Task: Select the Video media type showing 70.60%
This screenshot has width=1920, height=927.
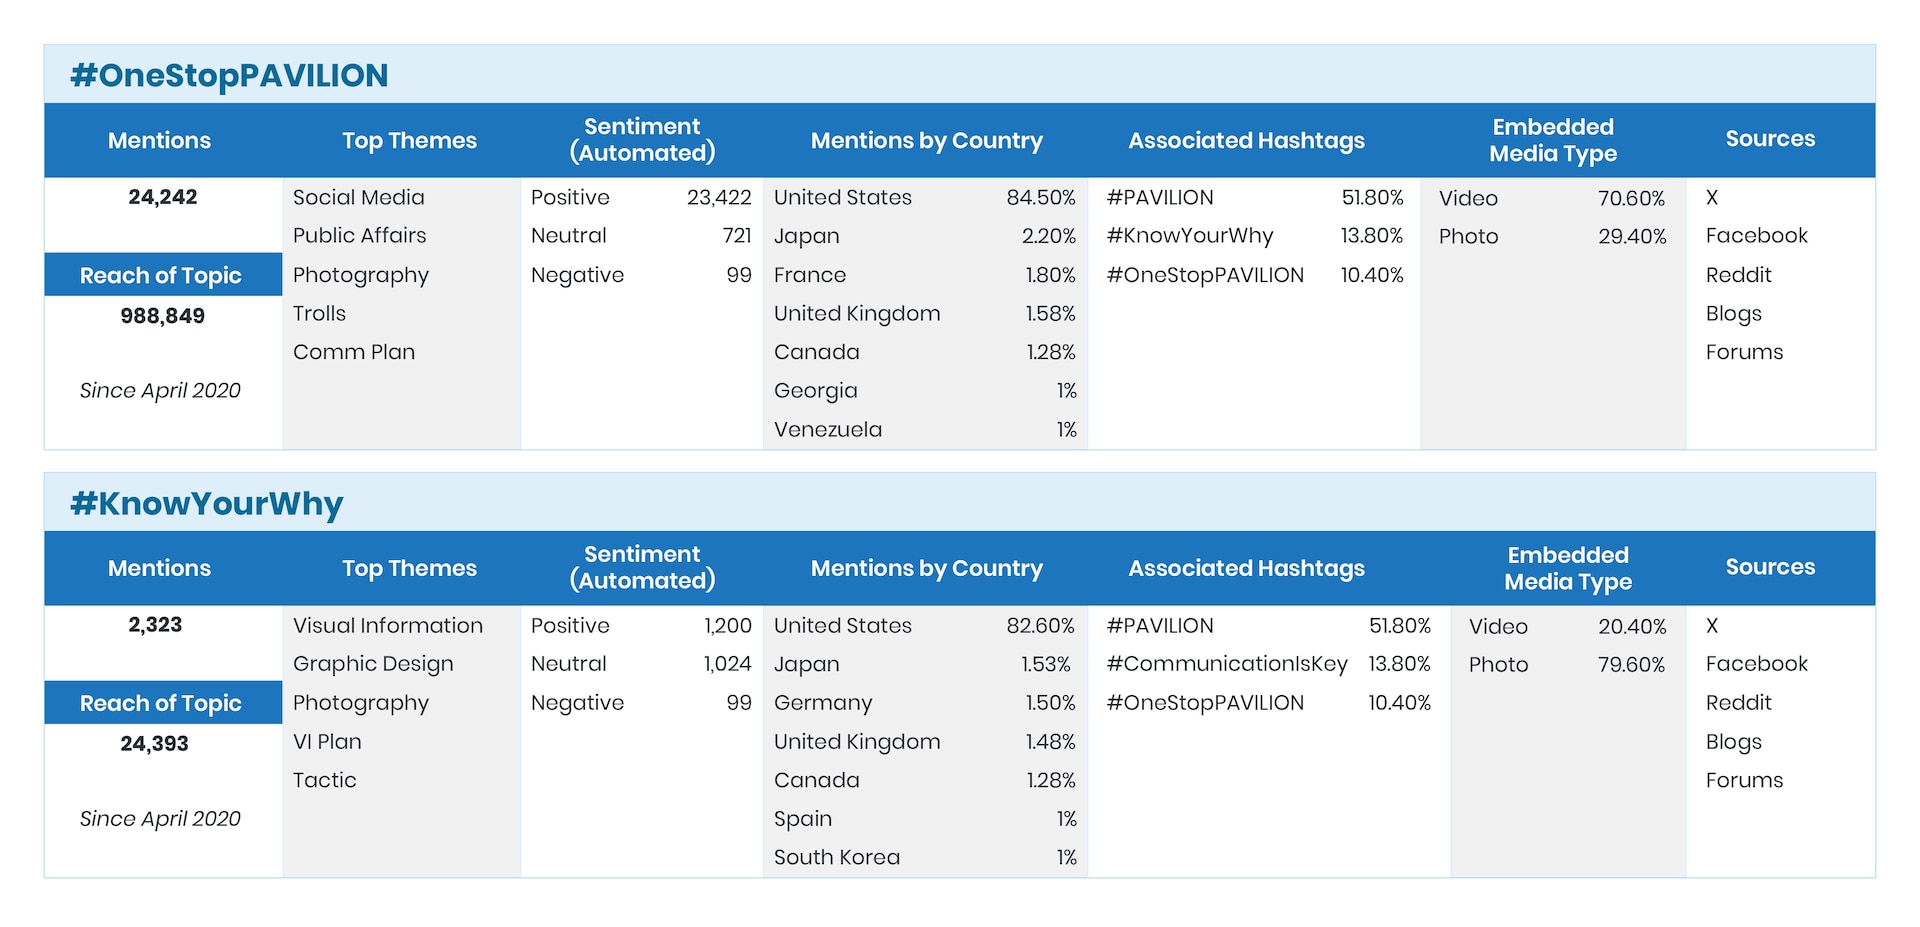Action: (1550, 197)
